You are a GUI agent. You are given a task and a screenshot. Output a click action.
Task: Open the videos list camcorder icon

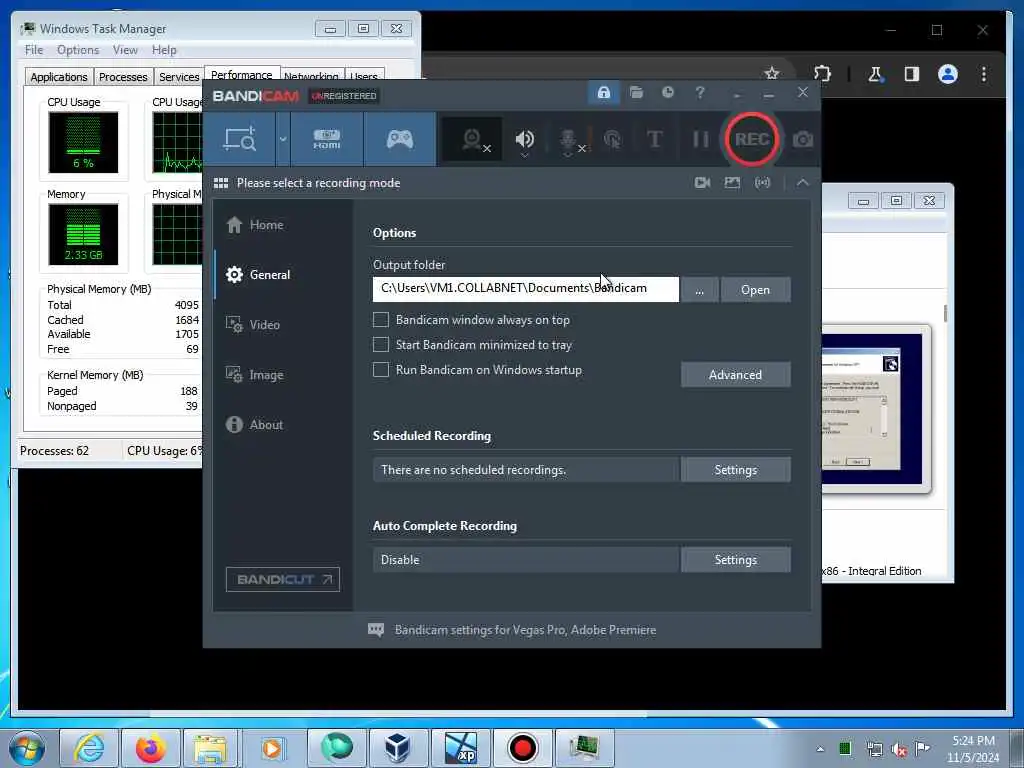(702, 183)
